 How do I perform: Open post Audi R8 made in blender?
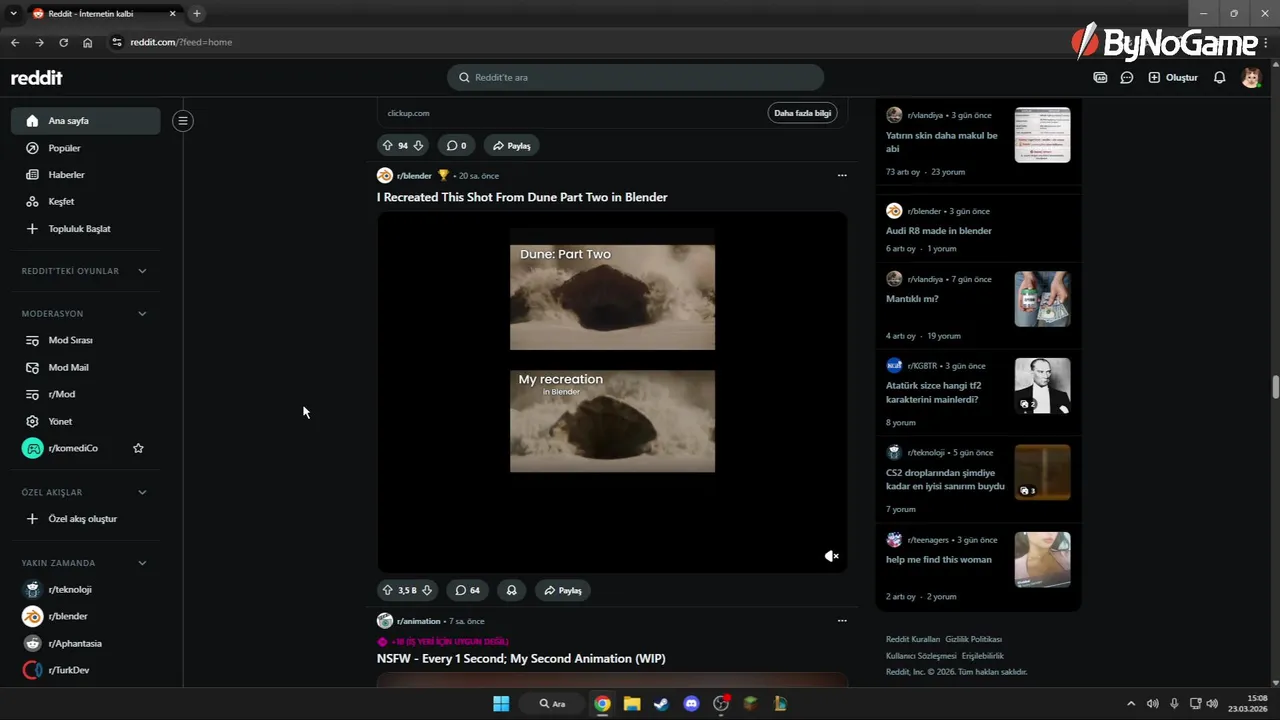pyautogui.click(x=939, y=231)
